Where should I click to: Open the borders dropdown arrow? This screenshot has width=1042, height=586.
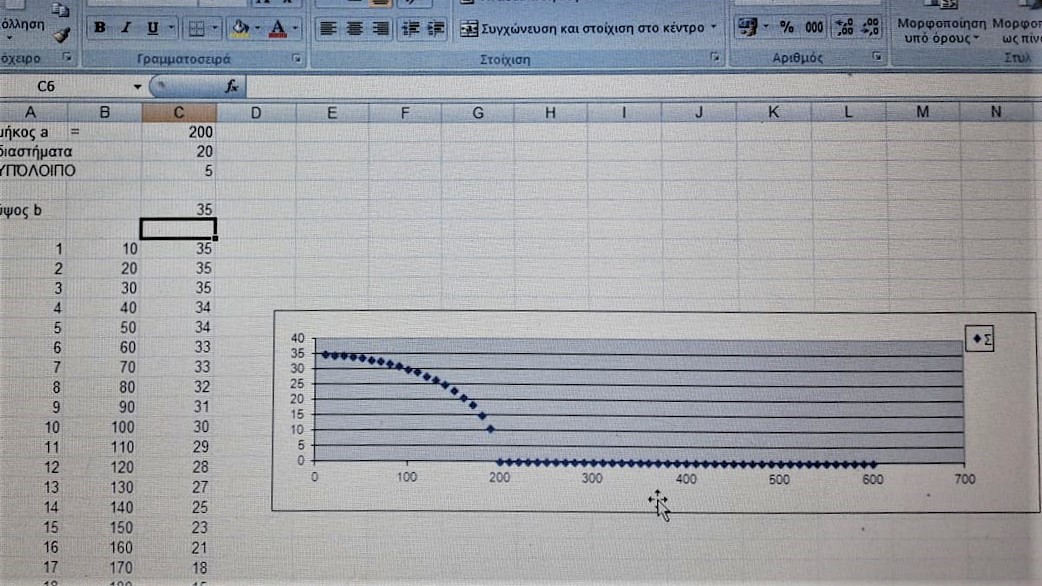click(216, 28)
